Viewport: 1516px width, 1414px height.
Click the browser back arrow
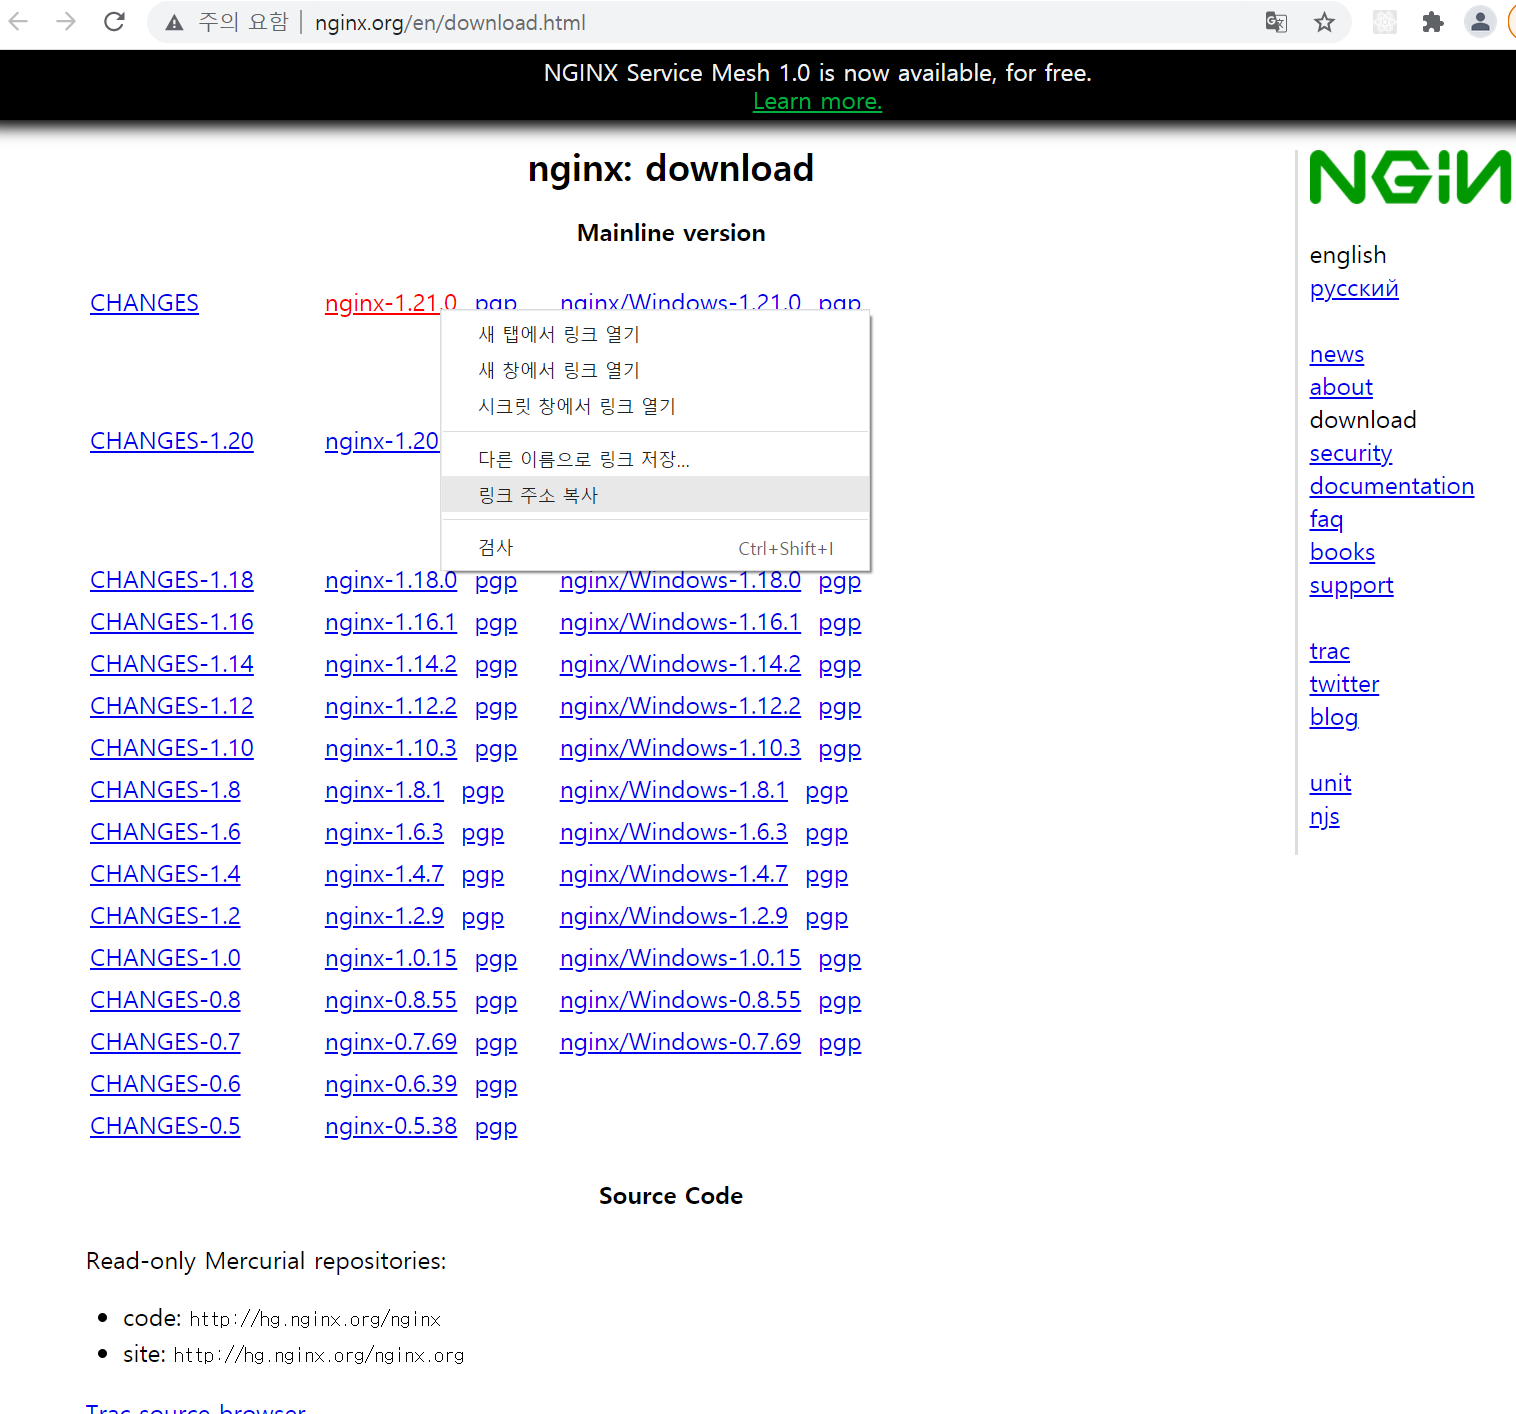18,21
